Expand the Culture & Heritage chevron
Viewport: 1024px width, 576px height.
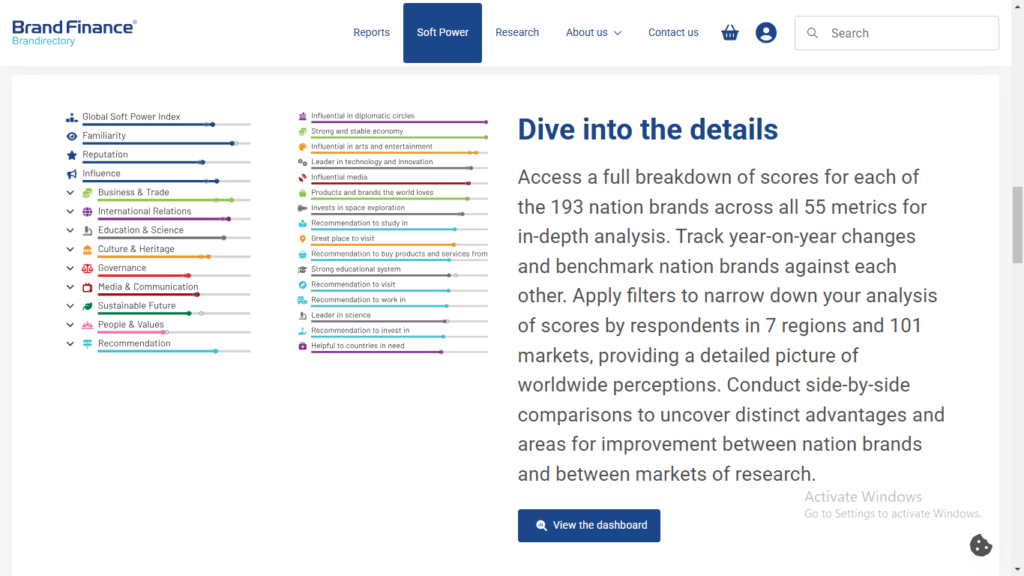[x=71, y=250]
